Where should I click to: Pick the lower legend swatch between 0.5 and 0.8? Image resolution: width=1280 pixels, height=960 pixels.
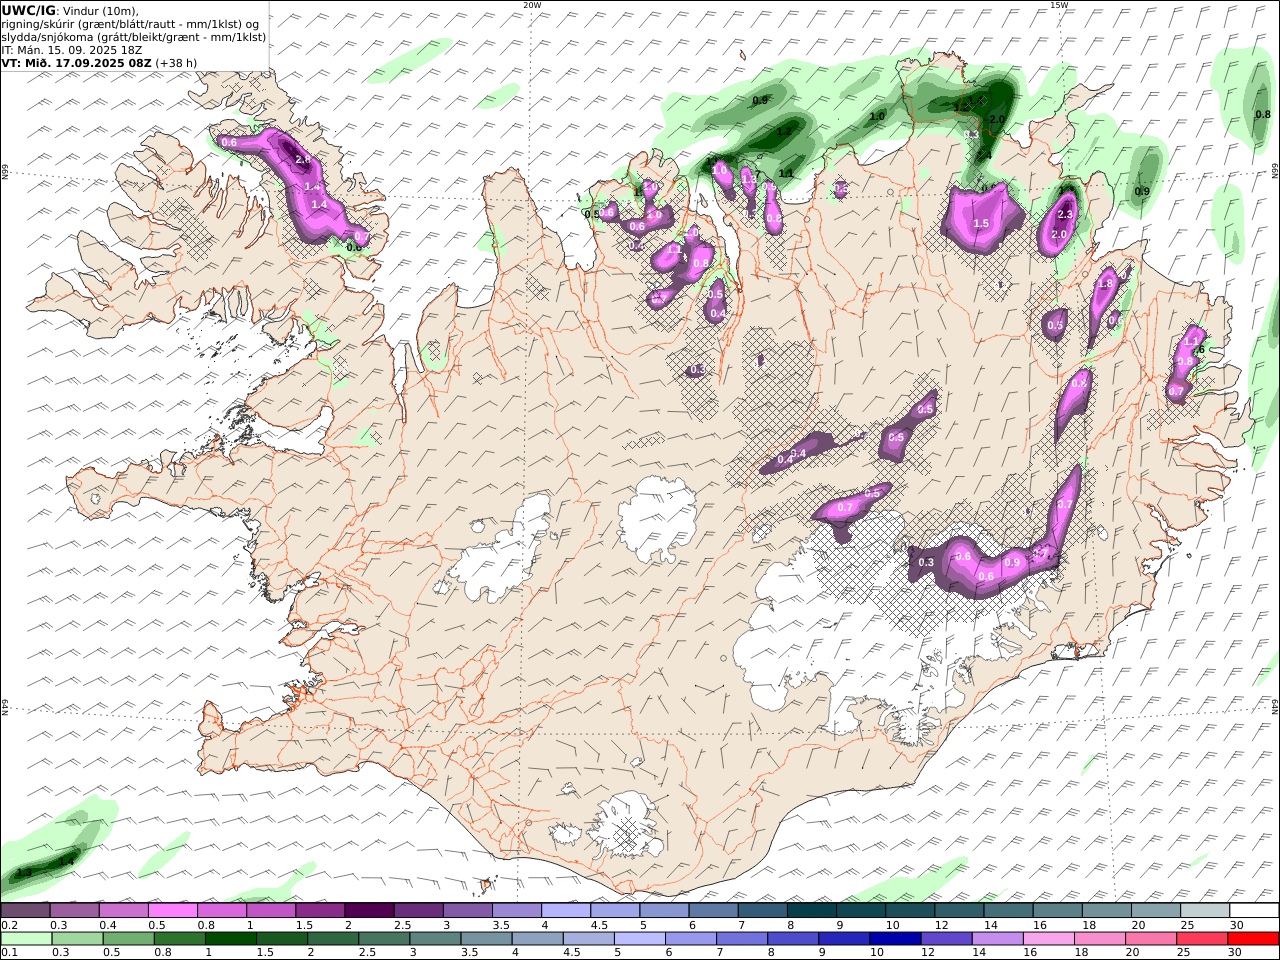pos(128,938)
